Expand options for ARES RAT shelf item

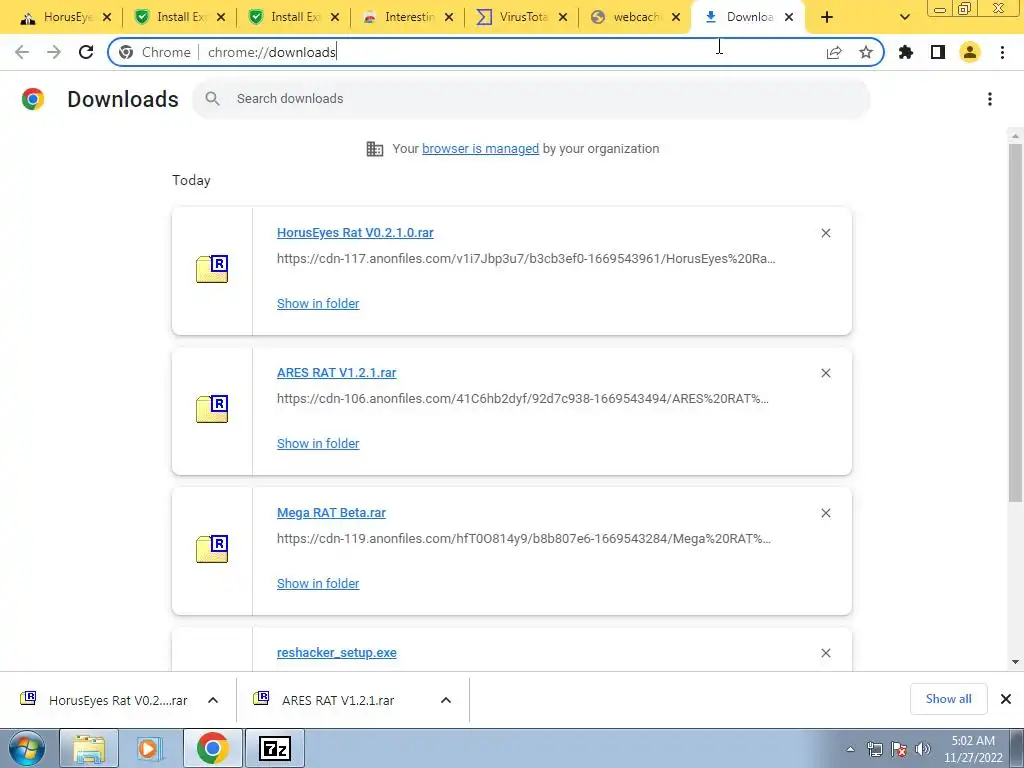pyautogui.click(x=446, y=700)
